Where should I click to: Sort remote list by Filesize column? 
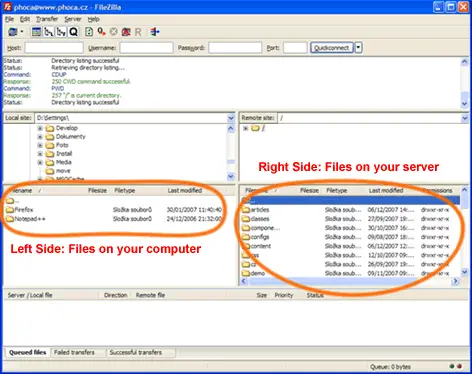[309, 190]
